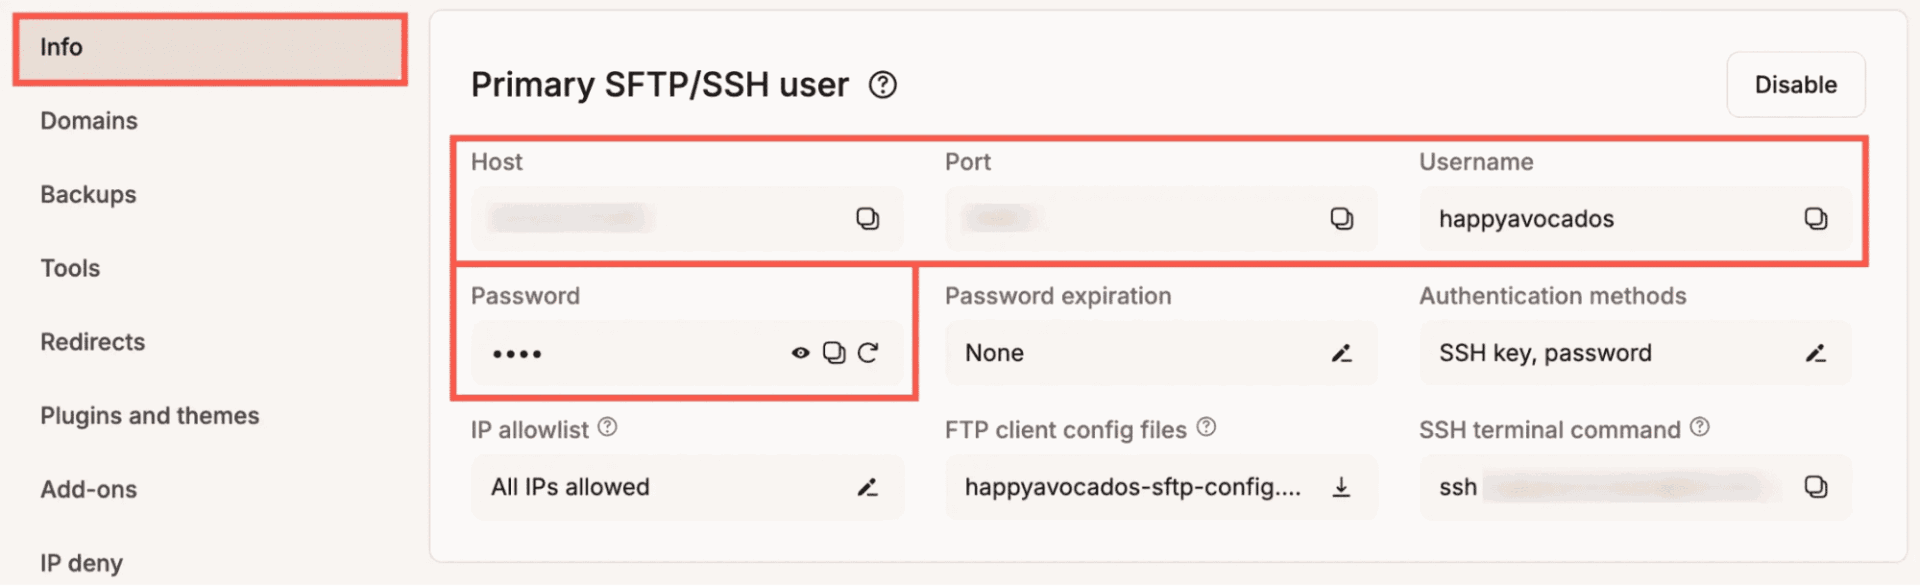Screen dimensions: 1920x586
Task: Copy the Host value
Action: coord(869,218)
